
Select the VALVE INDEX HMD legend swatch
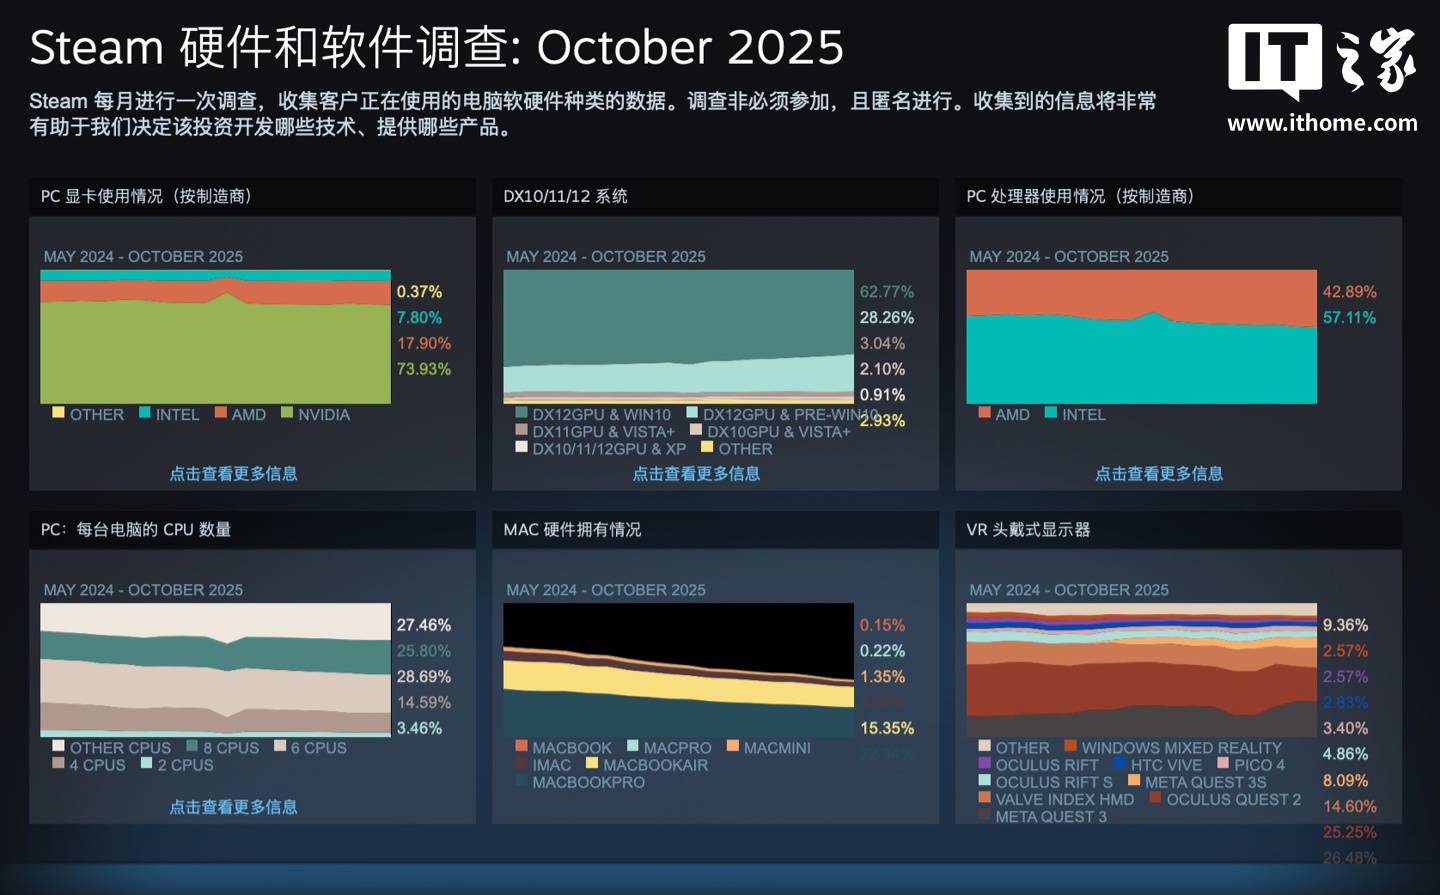(984, 797)
